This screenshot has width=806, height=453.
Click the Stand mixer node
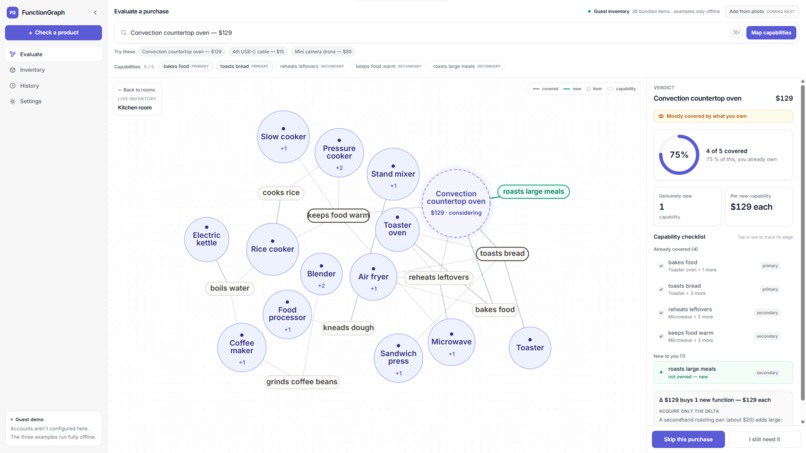point(393,174)
